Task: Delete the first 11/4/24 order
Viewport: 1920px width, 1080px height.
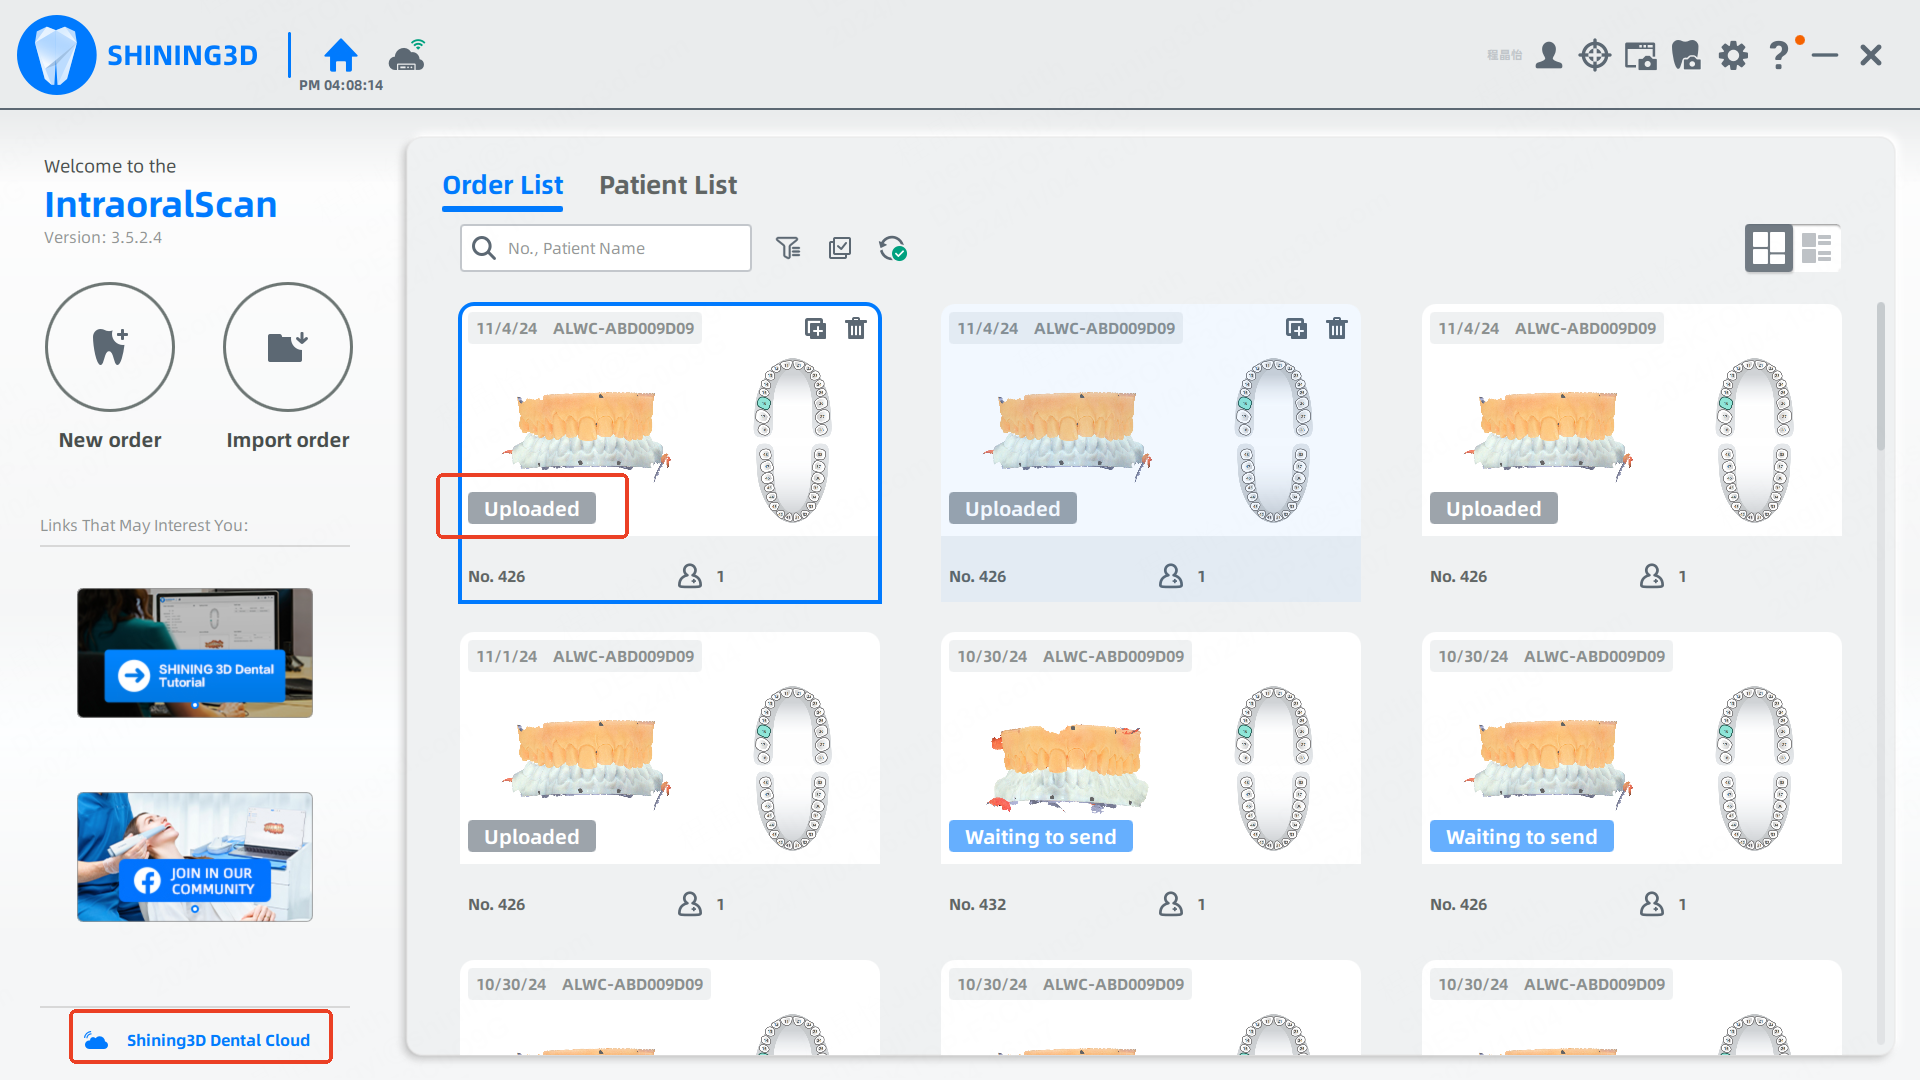Action: point(856,328)
